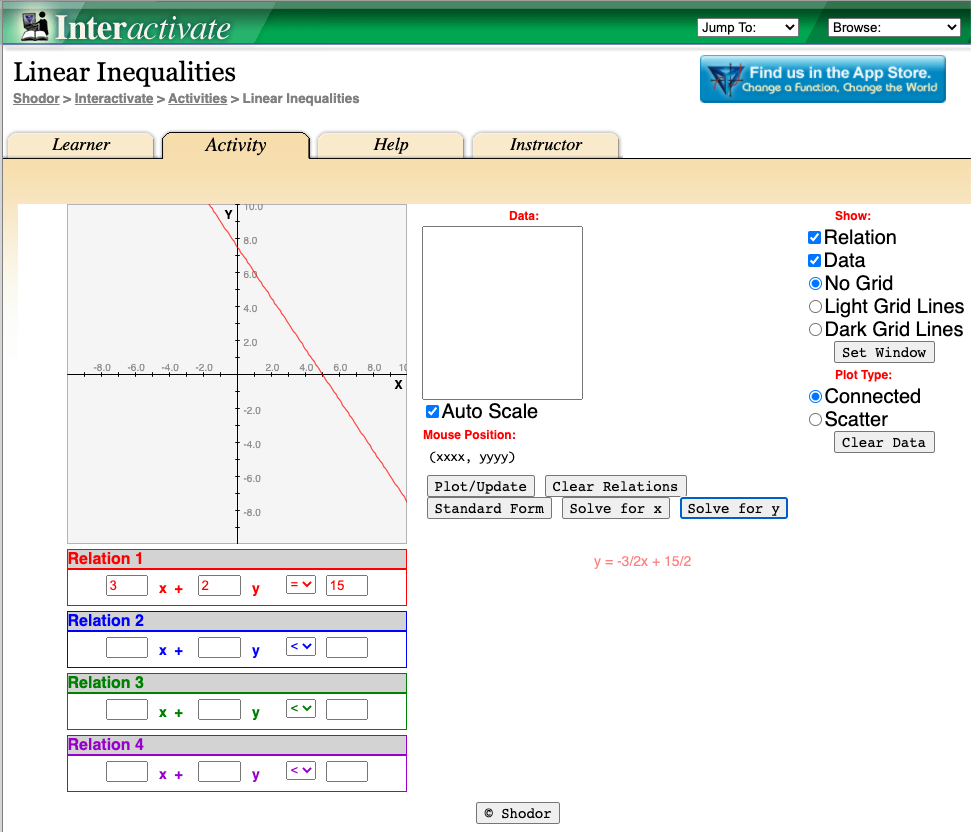Choose Scatter plot type
This screenshot has height=832, width=971.
click(x=815, y=420)
